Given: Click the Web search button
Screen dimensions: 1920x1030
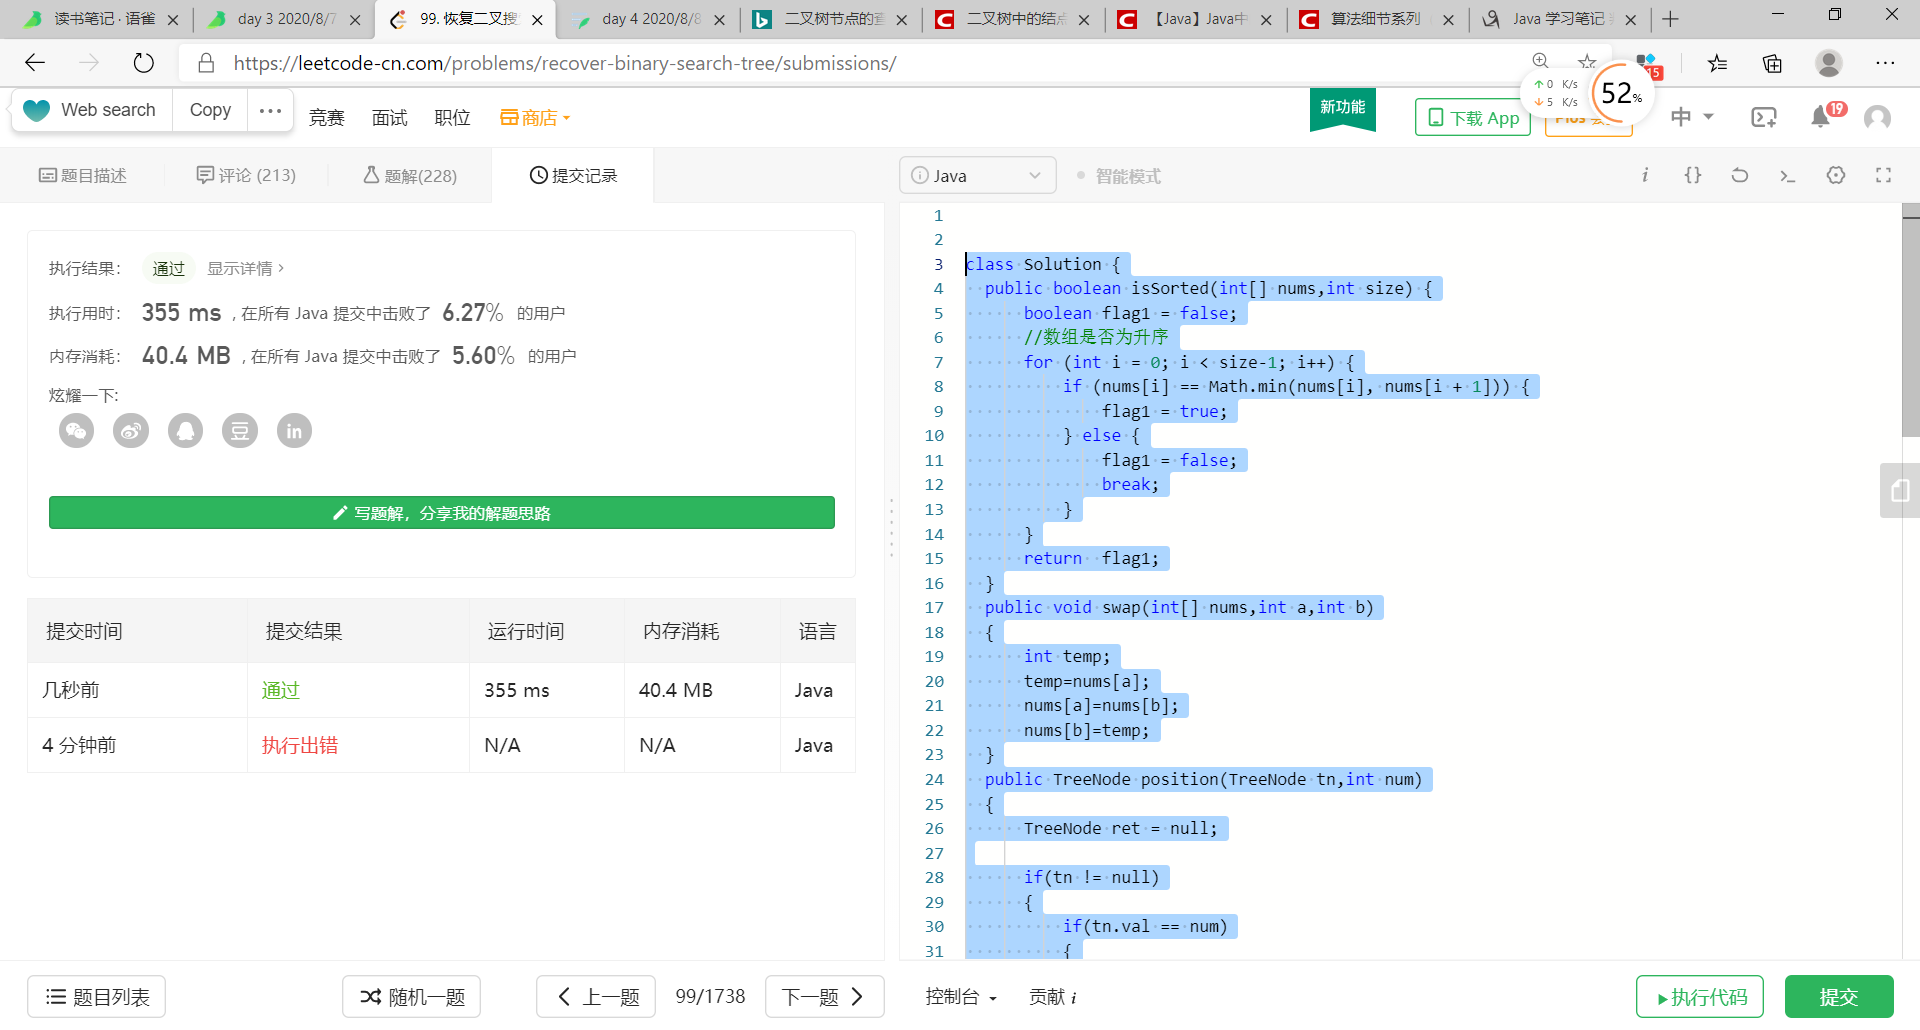Looking at the screenshot, I should click(92, 110).
